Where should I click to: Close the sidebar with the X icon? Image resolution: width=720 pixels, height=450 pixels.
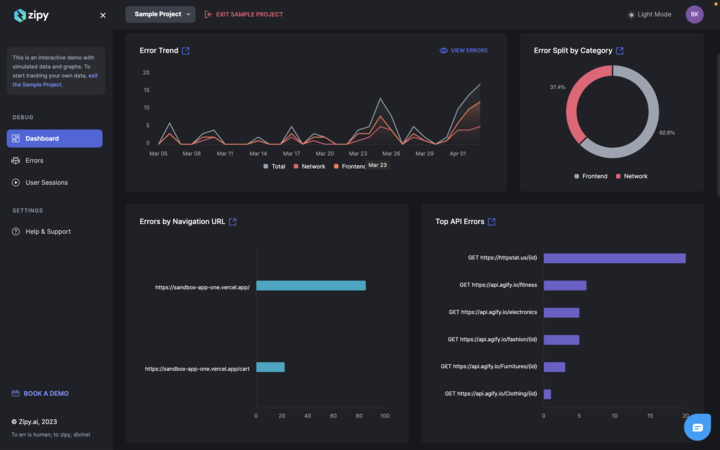point(103,15)
